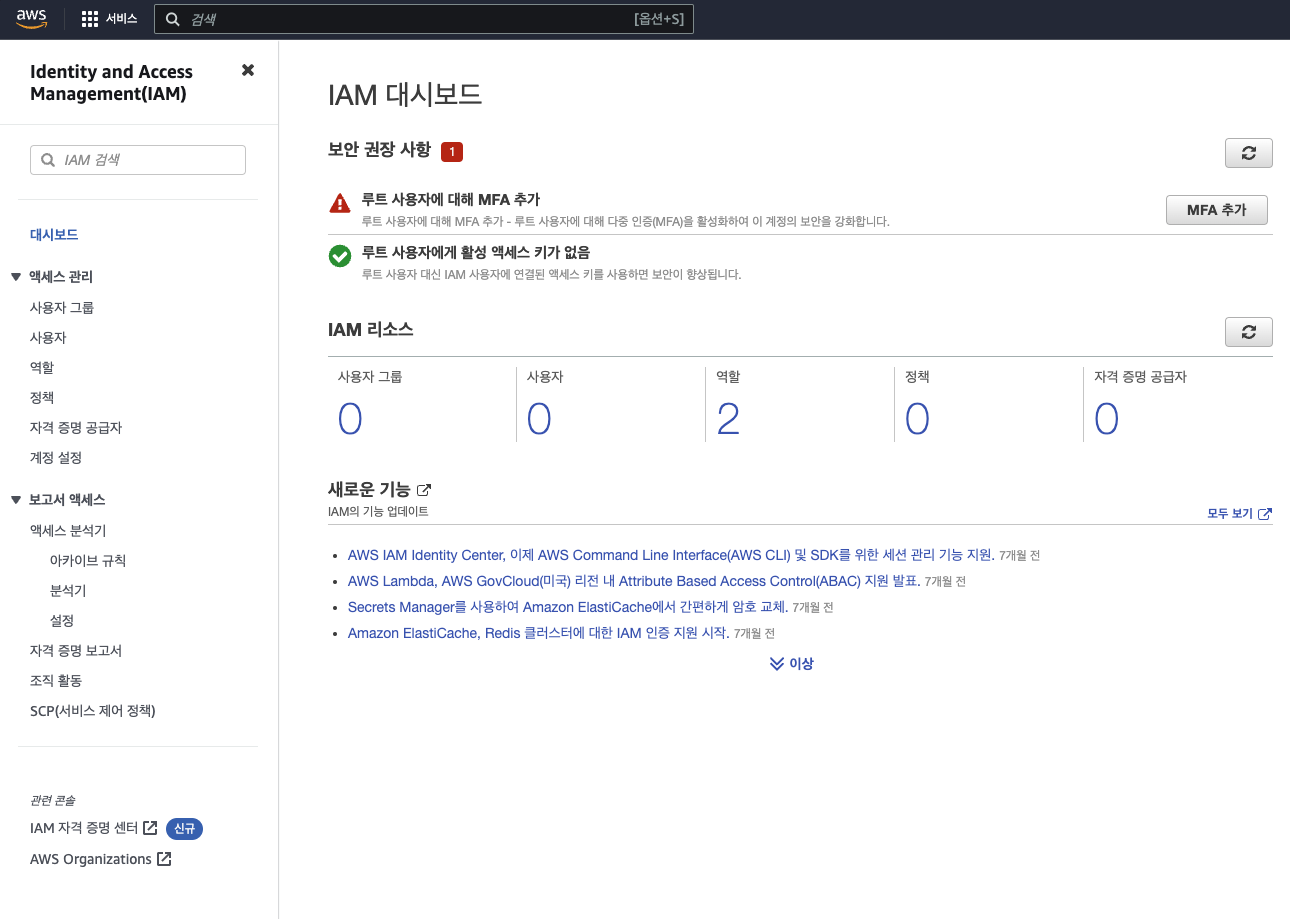1290x919 pixels.
Task: Click 루트 사용자에게 활성 액세스 키가 없음 text
Action: pyautogui.click(x=476, y=253)
